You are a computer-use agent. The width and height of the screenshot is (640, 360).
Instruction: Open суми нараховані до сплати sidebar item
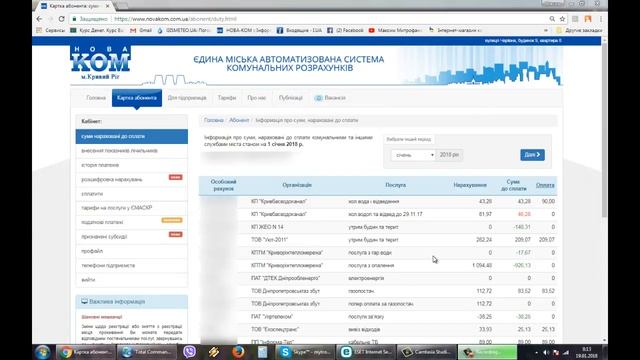pos(132,136)
